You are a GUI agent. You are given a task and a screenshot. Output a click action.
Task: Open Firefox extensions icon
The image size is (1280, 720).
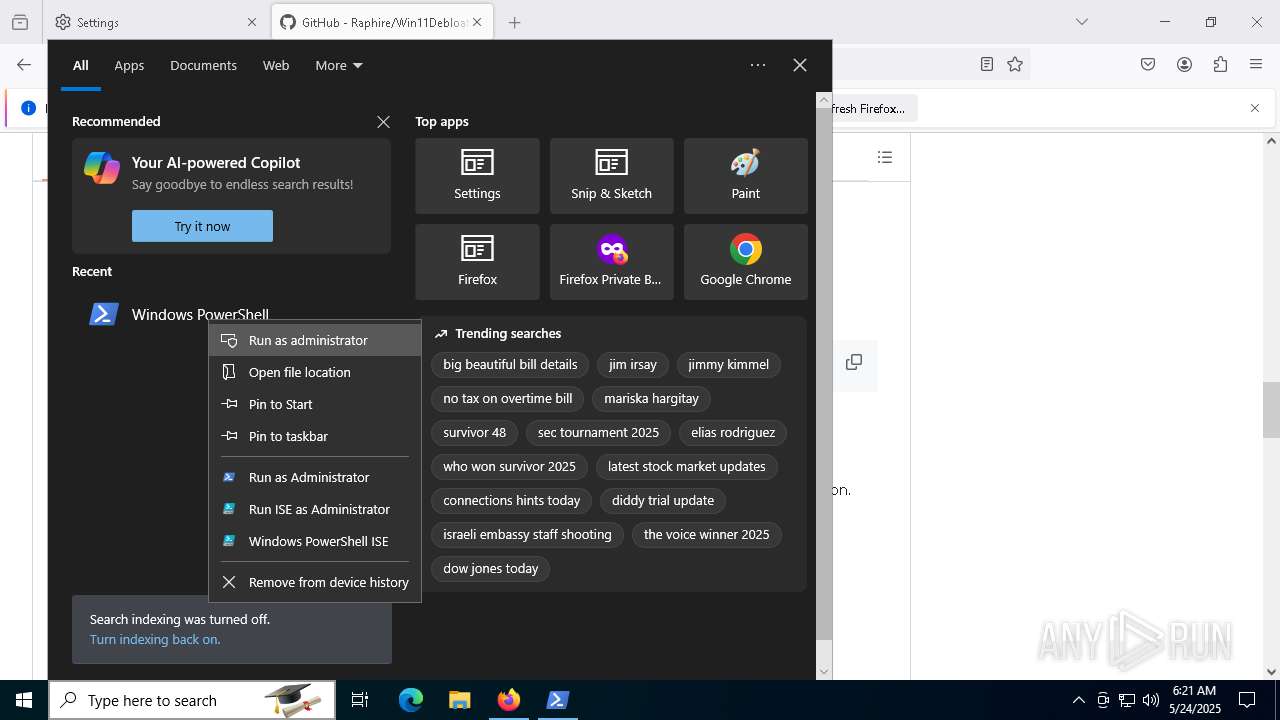tap(1220, 64)
